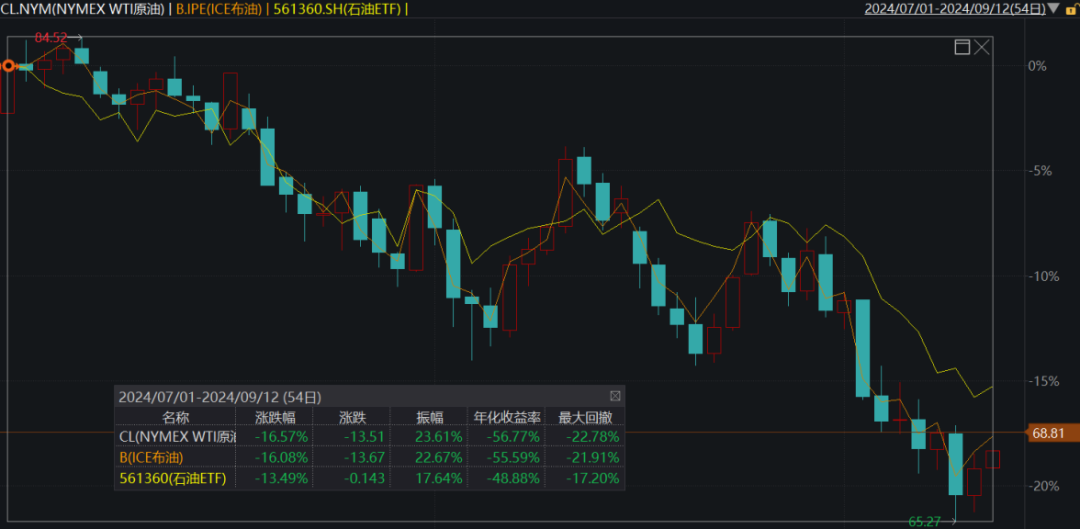This screenshot has height=529, width=1080.
Task: Click the -13.51 price change cell
Action: pyautogui.click(x=366, y=436)
